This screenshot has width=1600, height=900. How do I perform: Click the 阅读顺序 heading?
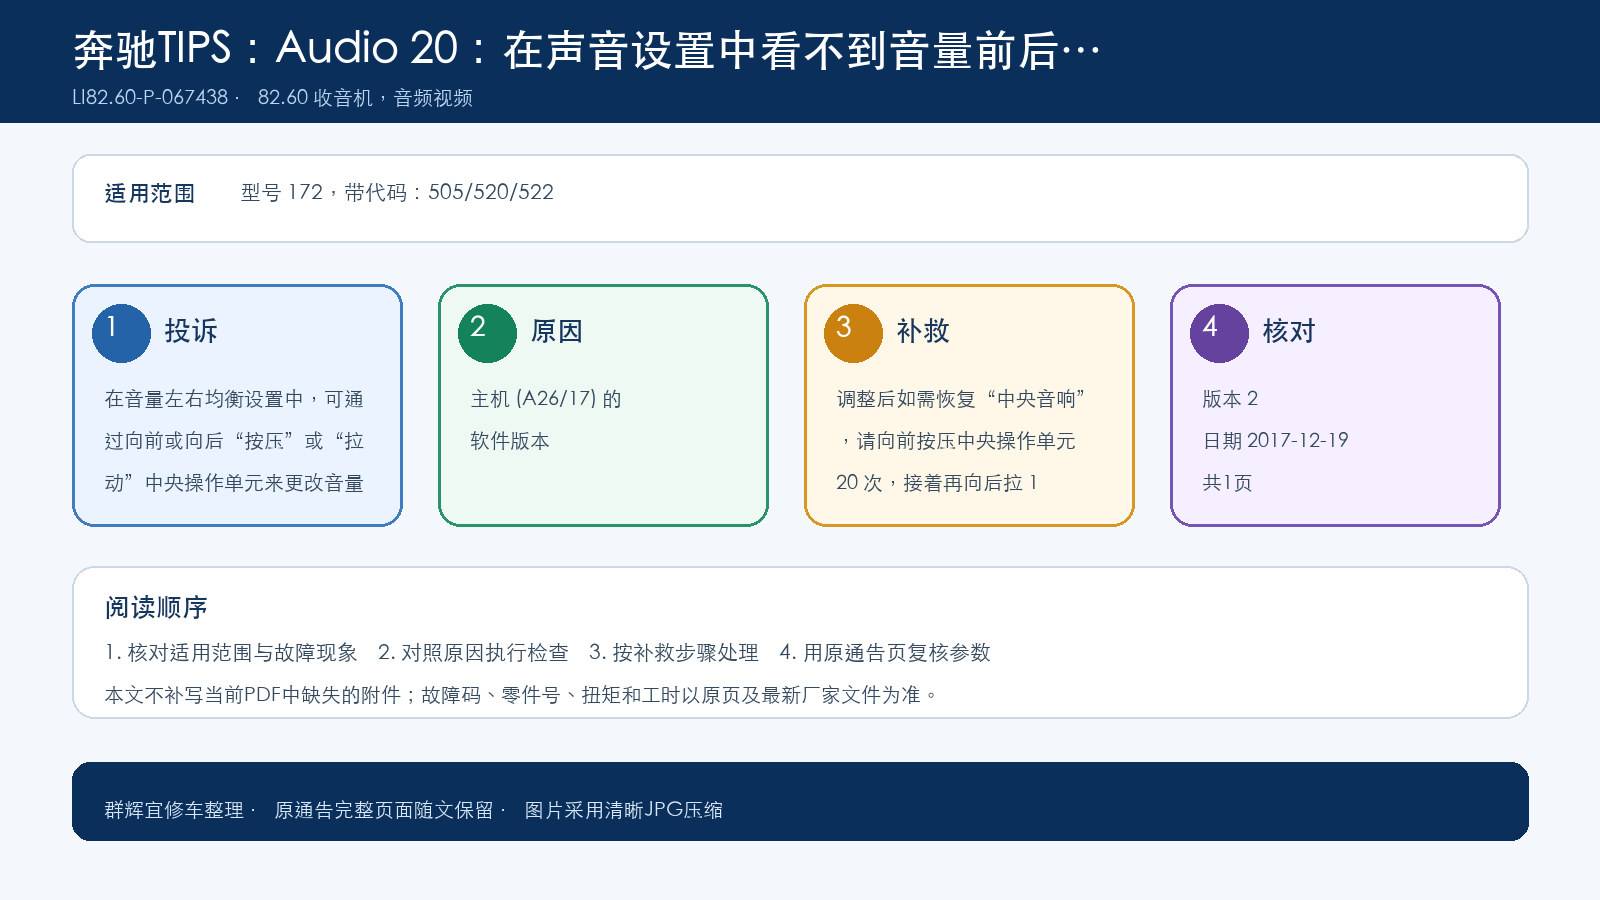pyautogui.click(x=156, y=608)
